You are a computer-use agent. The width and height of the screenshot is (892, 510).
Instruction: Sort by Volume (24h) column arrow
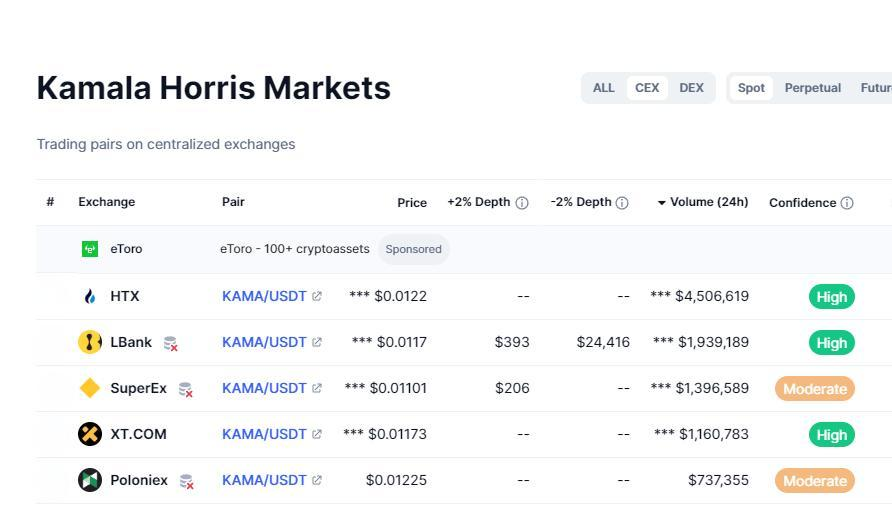662,203
